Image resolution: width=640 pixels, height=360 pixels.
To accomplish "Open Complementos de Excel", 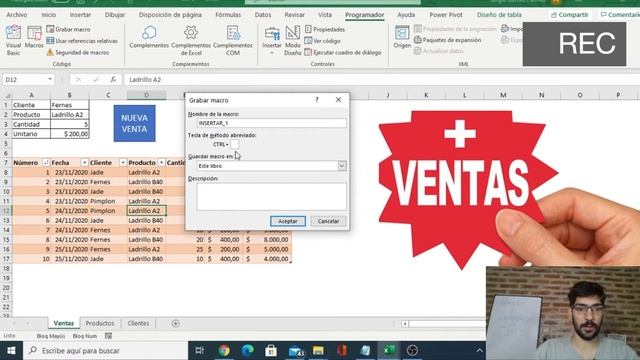I will (x=191, y=40).
